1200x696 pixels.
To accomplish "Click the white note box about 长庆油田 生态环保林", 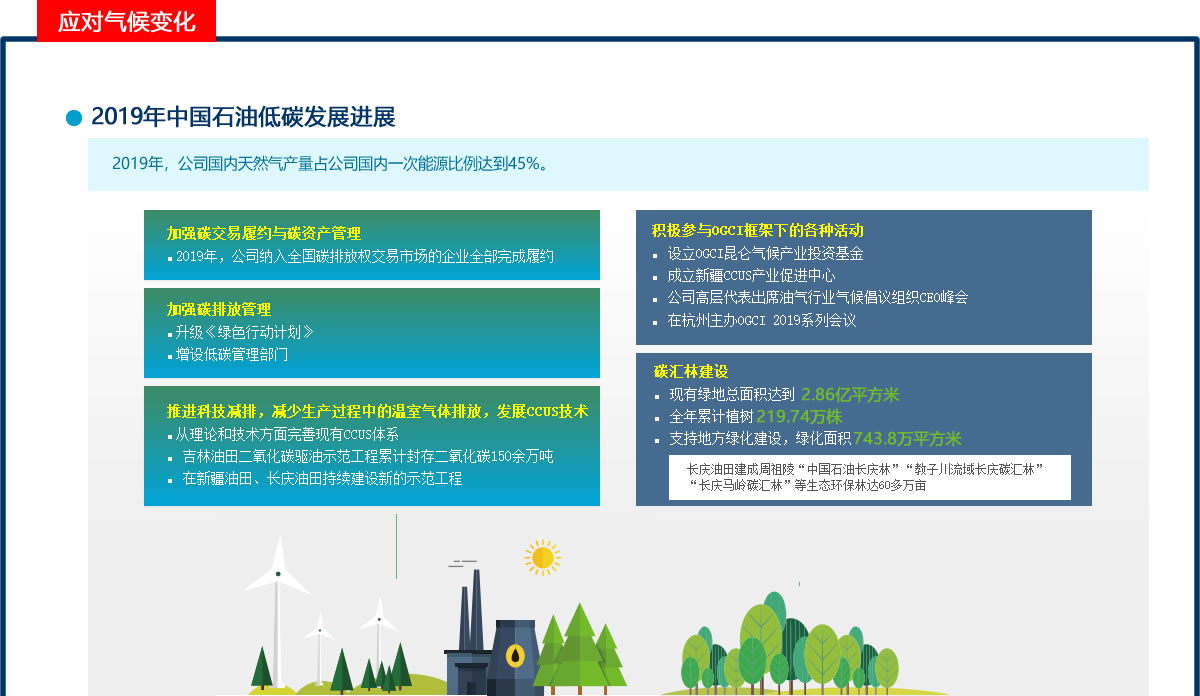I will [870, 477].
